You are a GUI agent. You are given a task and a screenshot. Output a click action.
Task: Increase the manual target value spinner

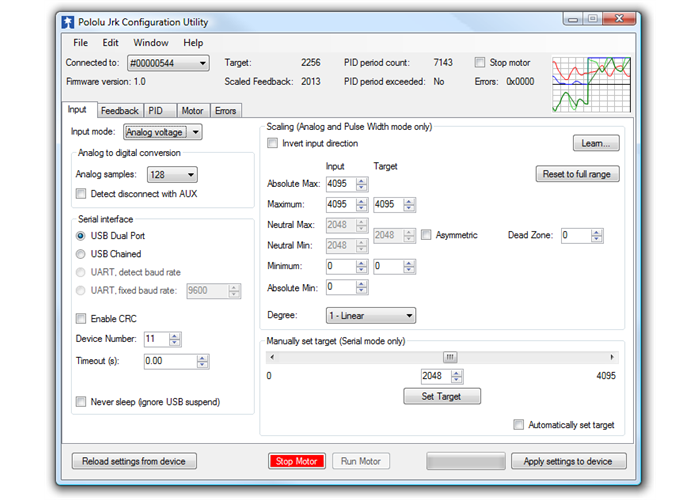click(457, 373)
